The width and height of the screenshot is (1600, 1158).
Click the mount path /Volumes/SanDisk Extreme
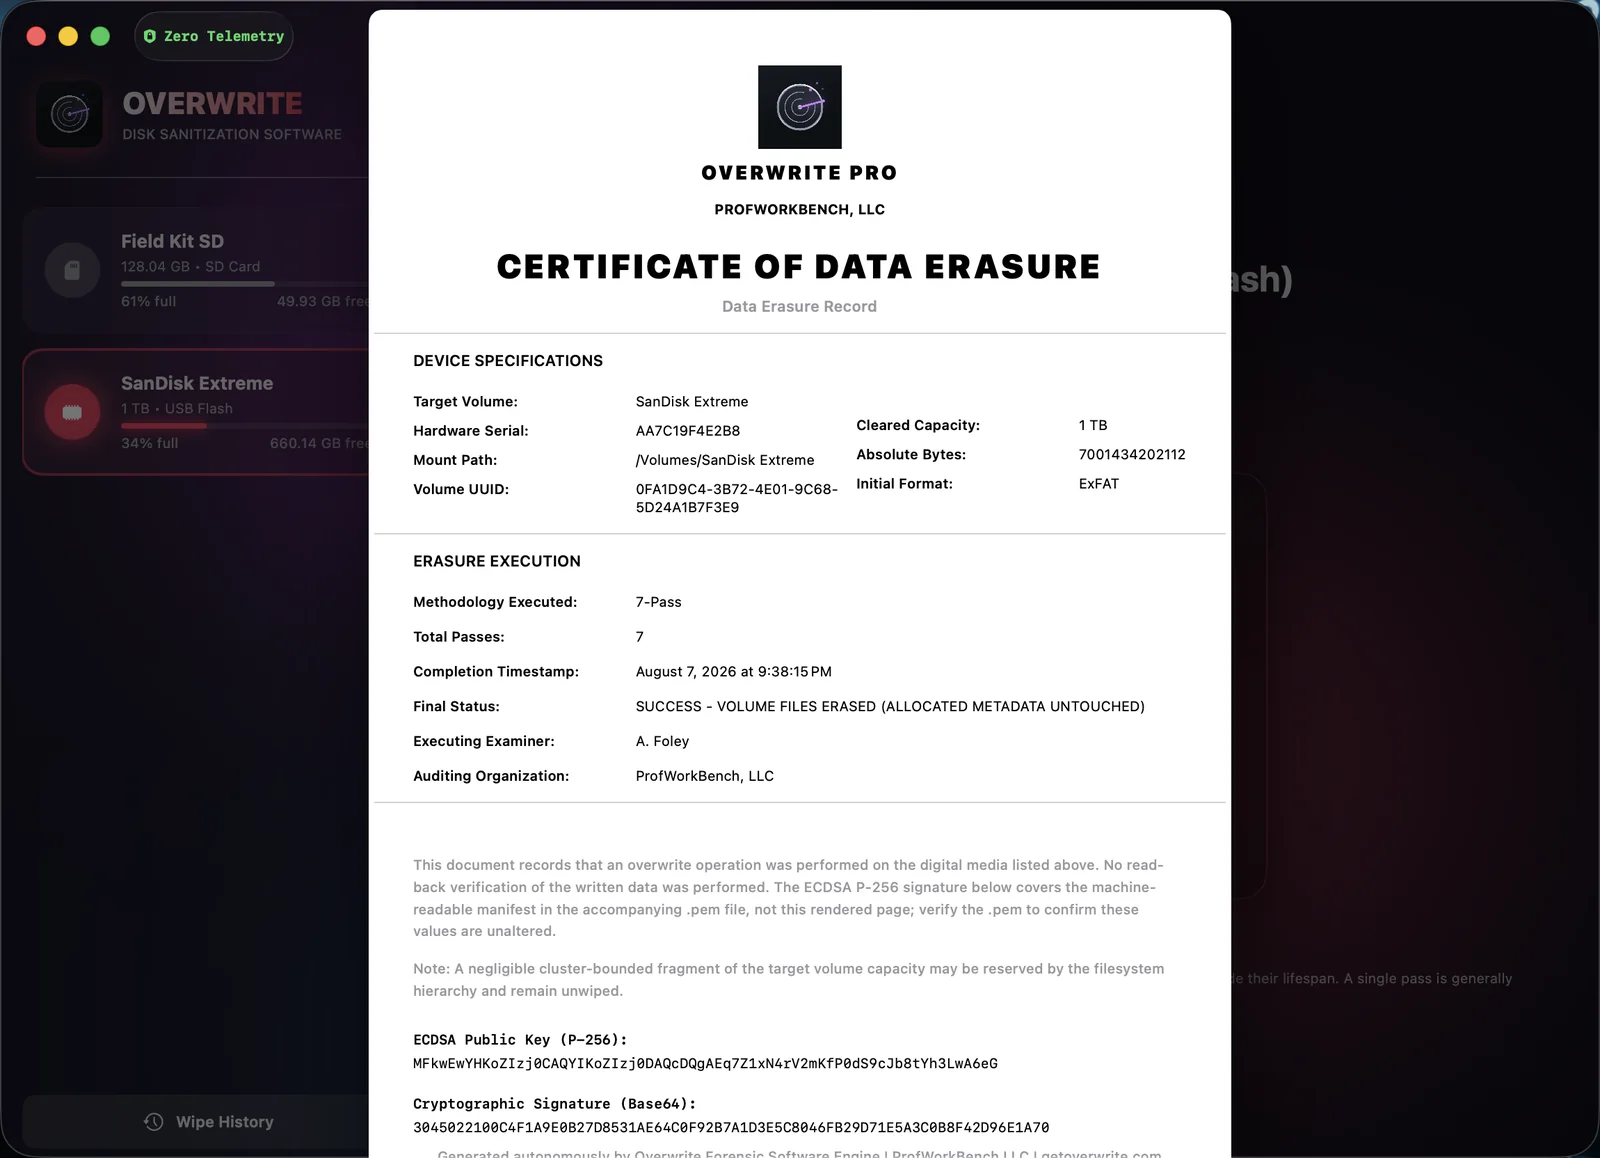[x=725, y=460]
